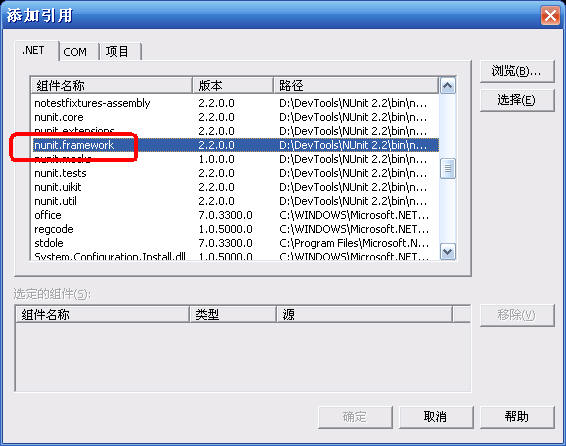The width and height of the screenshot is (566, 446).
Task: Click the 浏览(B)... button
Action: tap(517, 71)
